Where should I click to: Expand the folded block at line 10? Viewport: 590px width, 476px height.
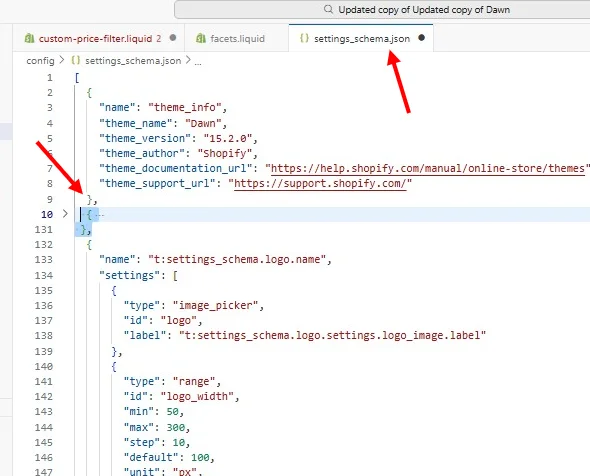(65, 214)
